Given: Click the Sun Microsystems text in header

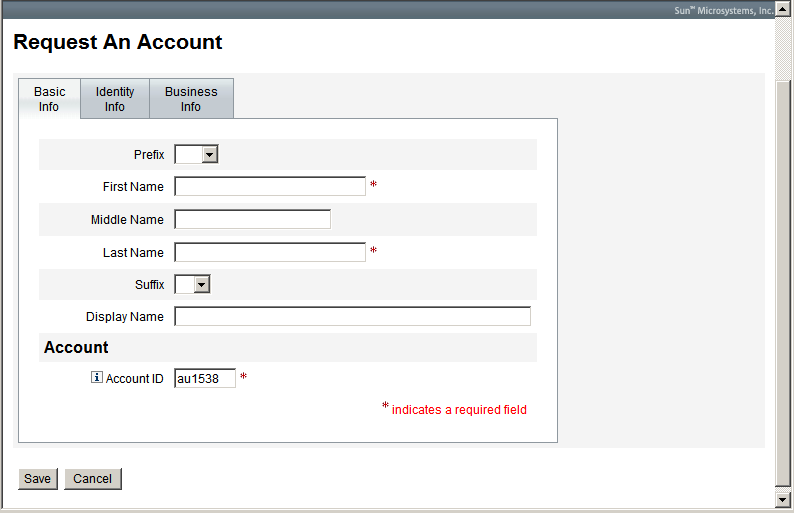Looking at the screenshot, I should (723, 10).
